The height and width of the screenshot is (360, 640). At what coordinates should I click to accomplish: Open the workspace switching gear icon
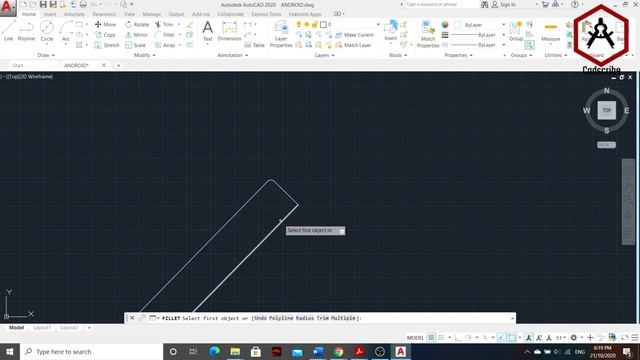pyautogui.click(x=573, y=338)
